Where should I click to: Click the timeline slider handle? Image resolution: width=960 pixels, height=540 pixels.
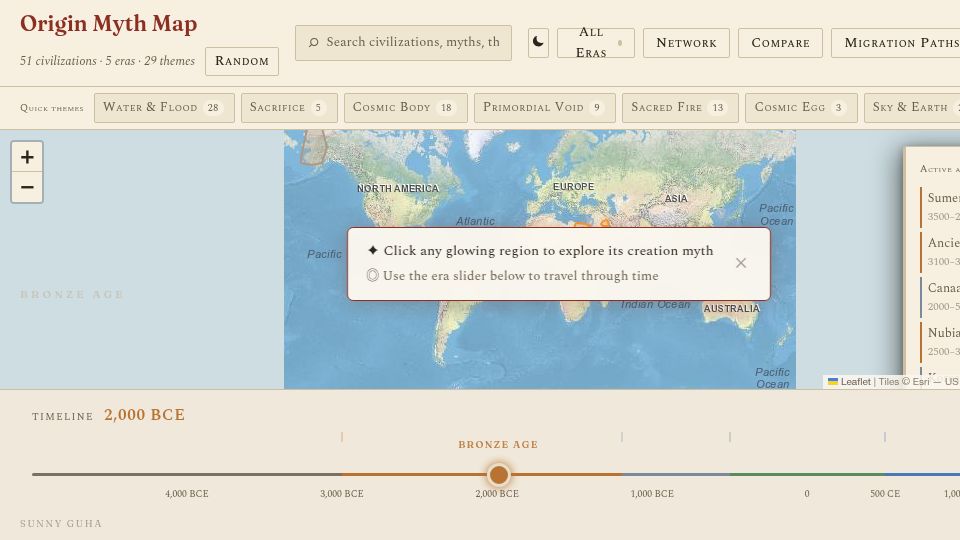tap(499, 474)
